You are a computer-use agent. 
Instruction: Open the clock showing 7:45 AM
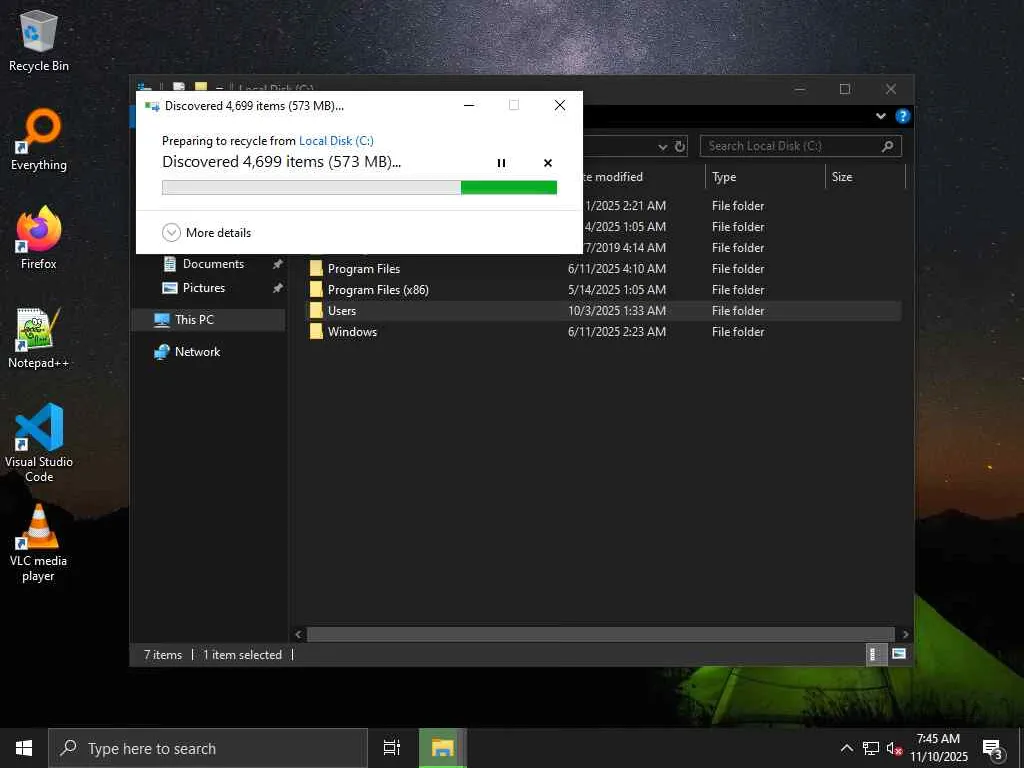(938, 748)
